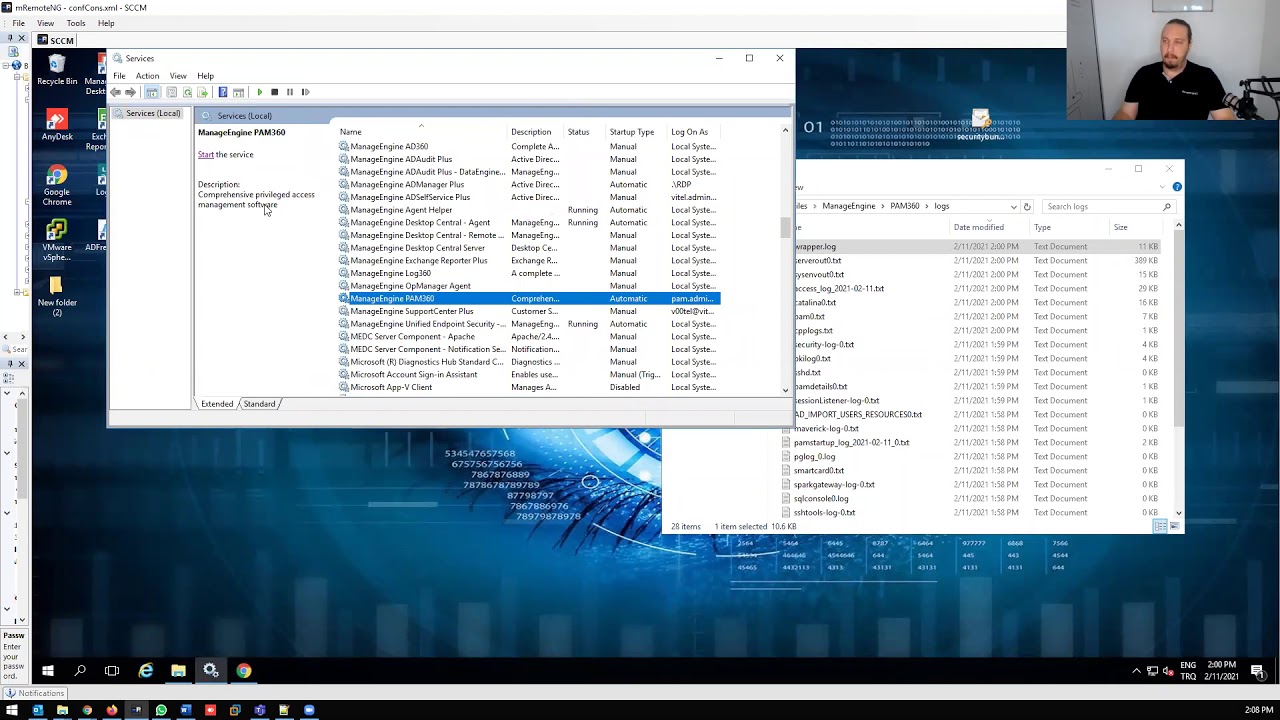Open the mRemoteNG File menu
Screen dimensions: 1280x720
click(x=19, y=23)
